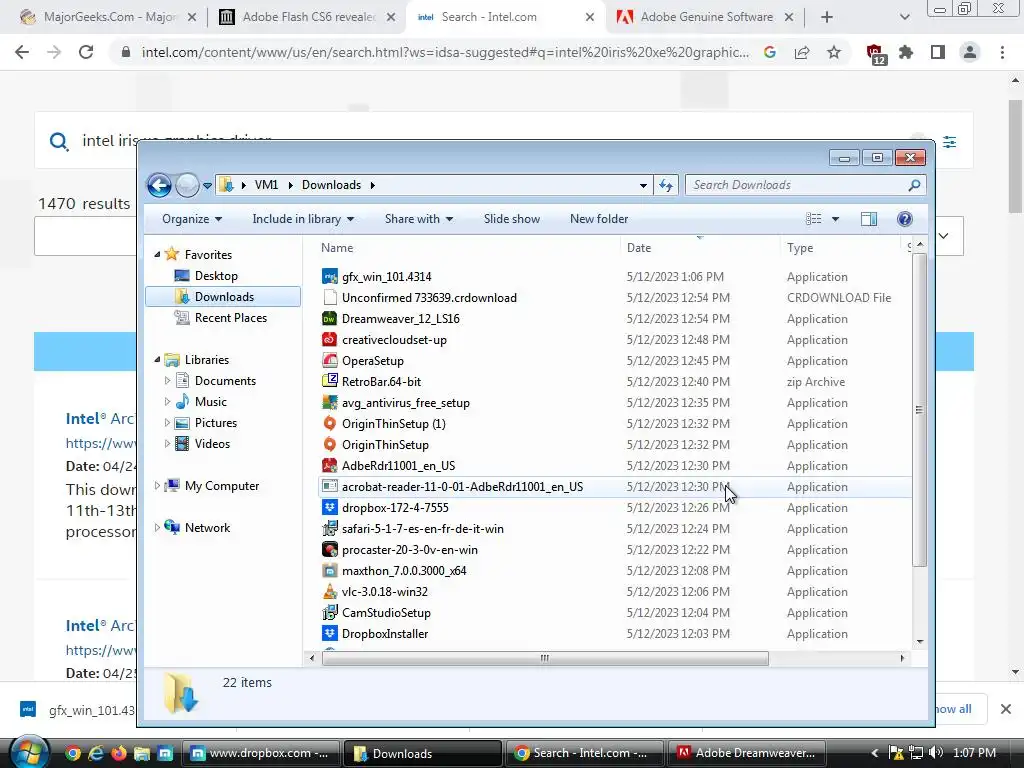Viewport: 1024px width, 768px height.
Task: Select Unconfirmed 733639.crdownload file name
Action: (429, 298)
